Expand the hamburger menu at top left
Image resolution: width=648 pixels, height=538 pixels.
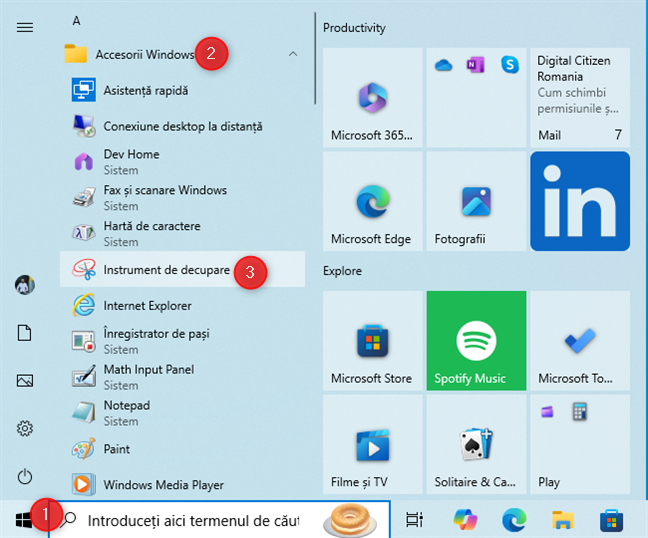25,27
